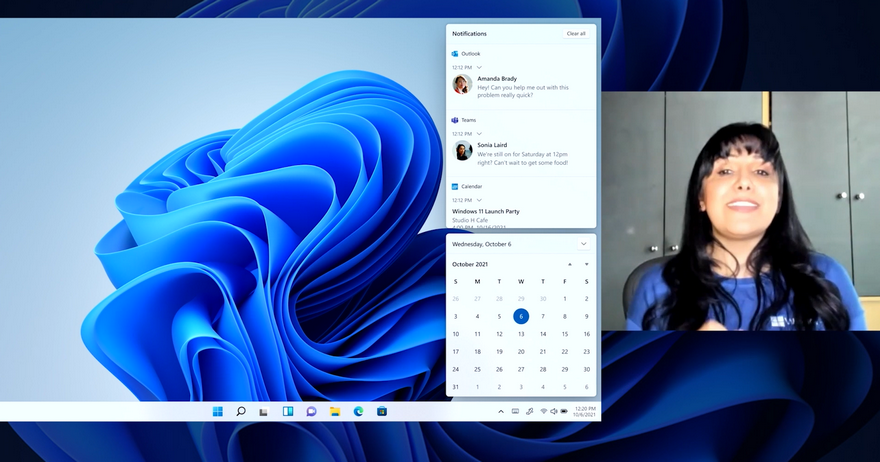Image resolution: width=880 pixels, height=462 pixels.
Task: Select October 16 in the calendar
Action: point(586,334)
